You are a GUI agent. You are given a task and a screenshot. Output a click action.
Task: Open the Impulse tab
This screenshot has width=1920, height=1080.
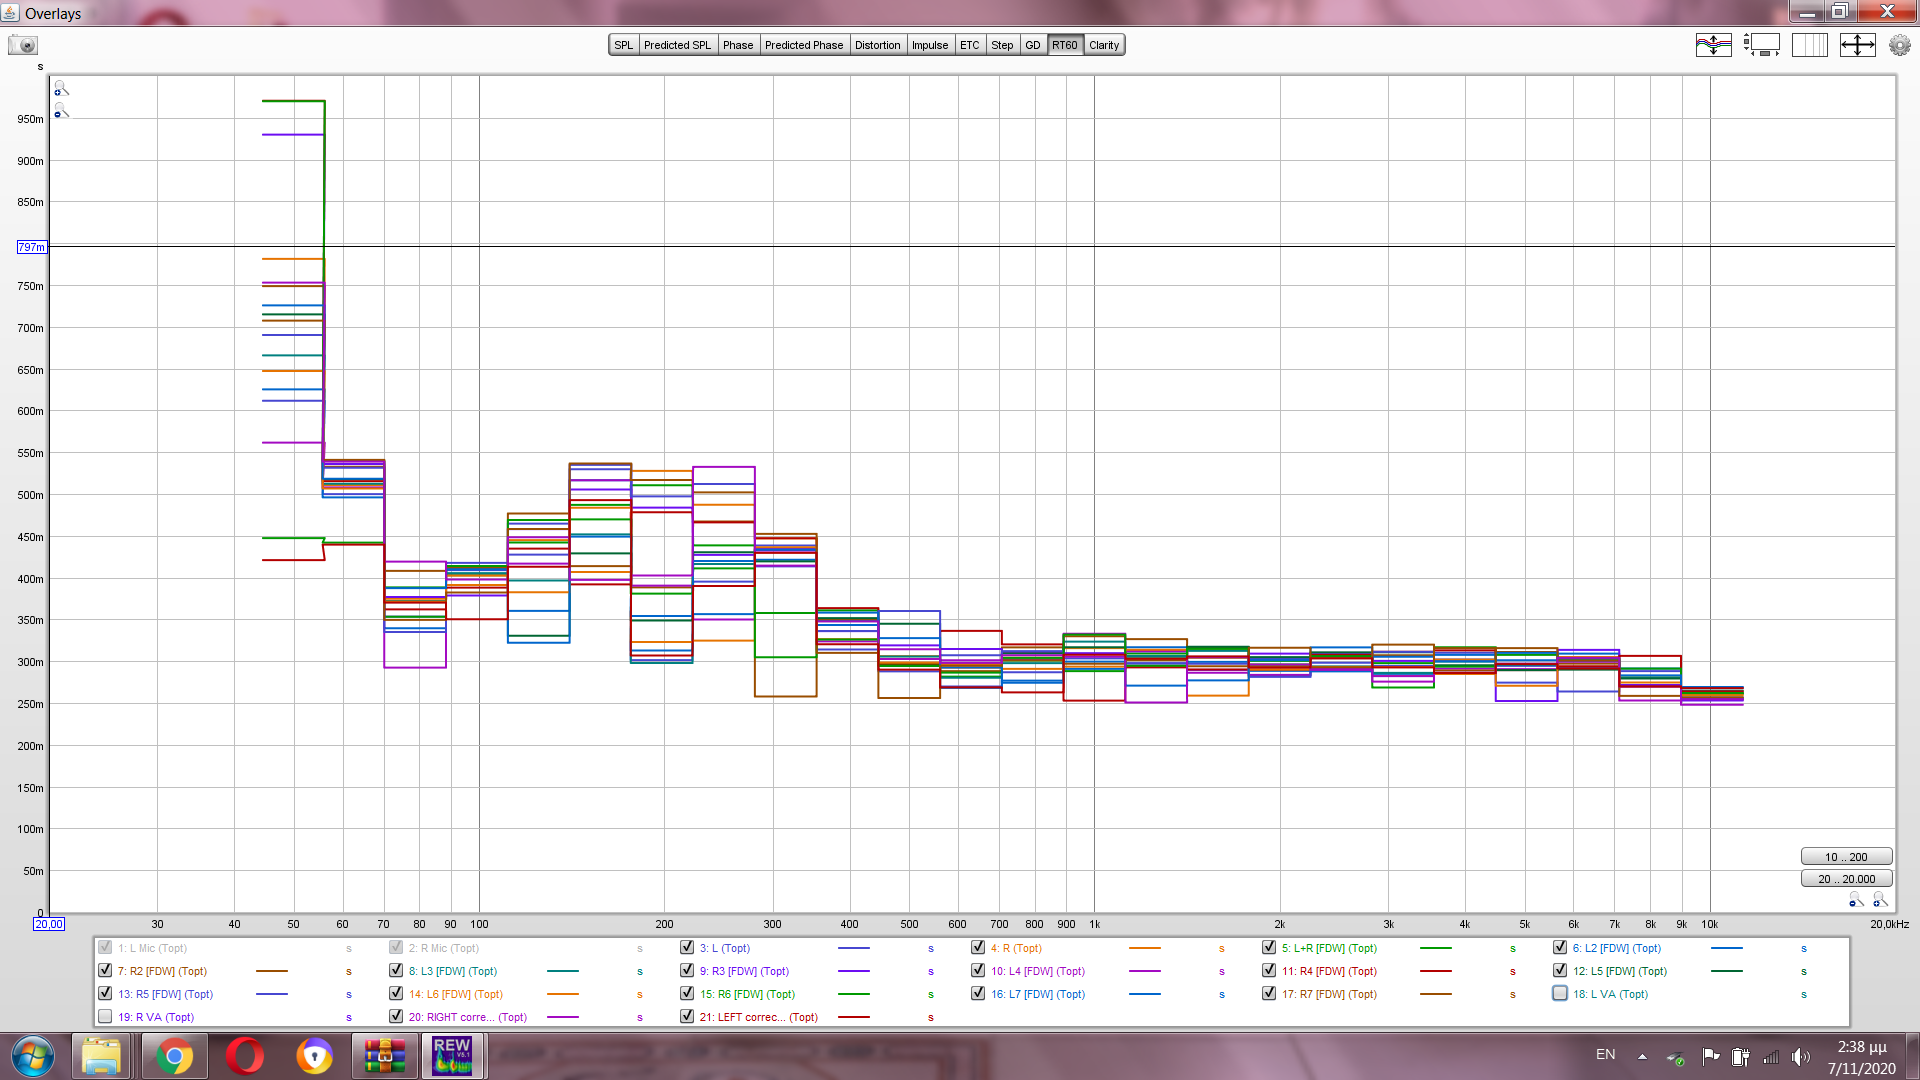click(x=929, y=45)
